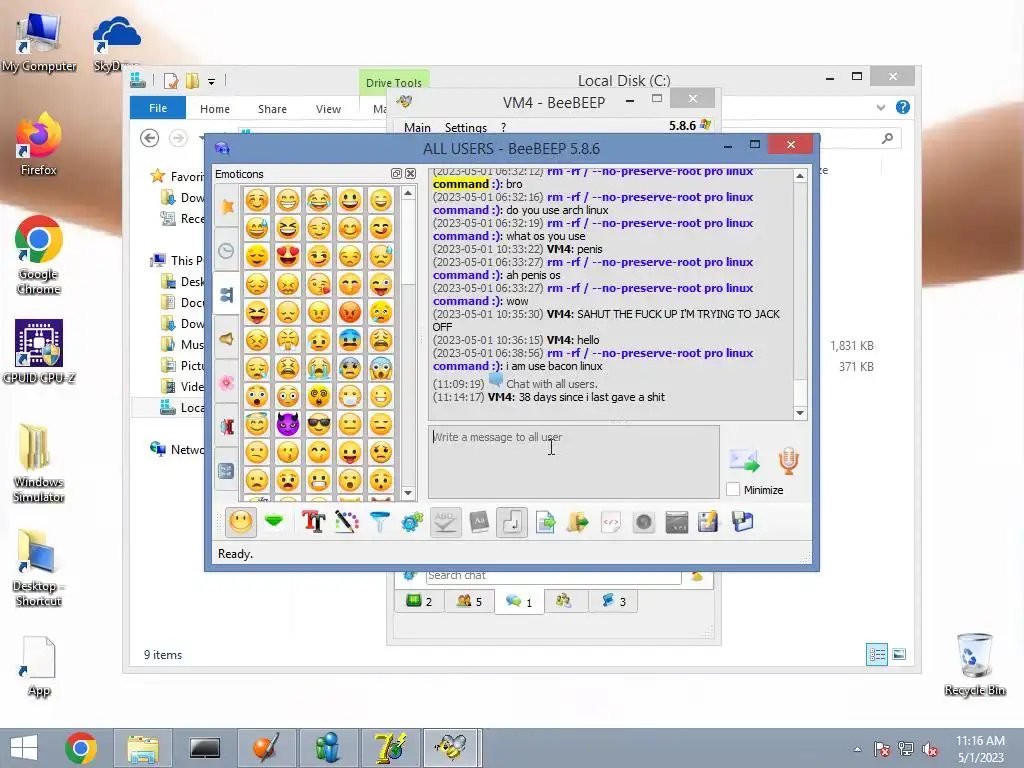Open View tab in Explorer ribbon

point(328,109)
